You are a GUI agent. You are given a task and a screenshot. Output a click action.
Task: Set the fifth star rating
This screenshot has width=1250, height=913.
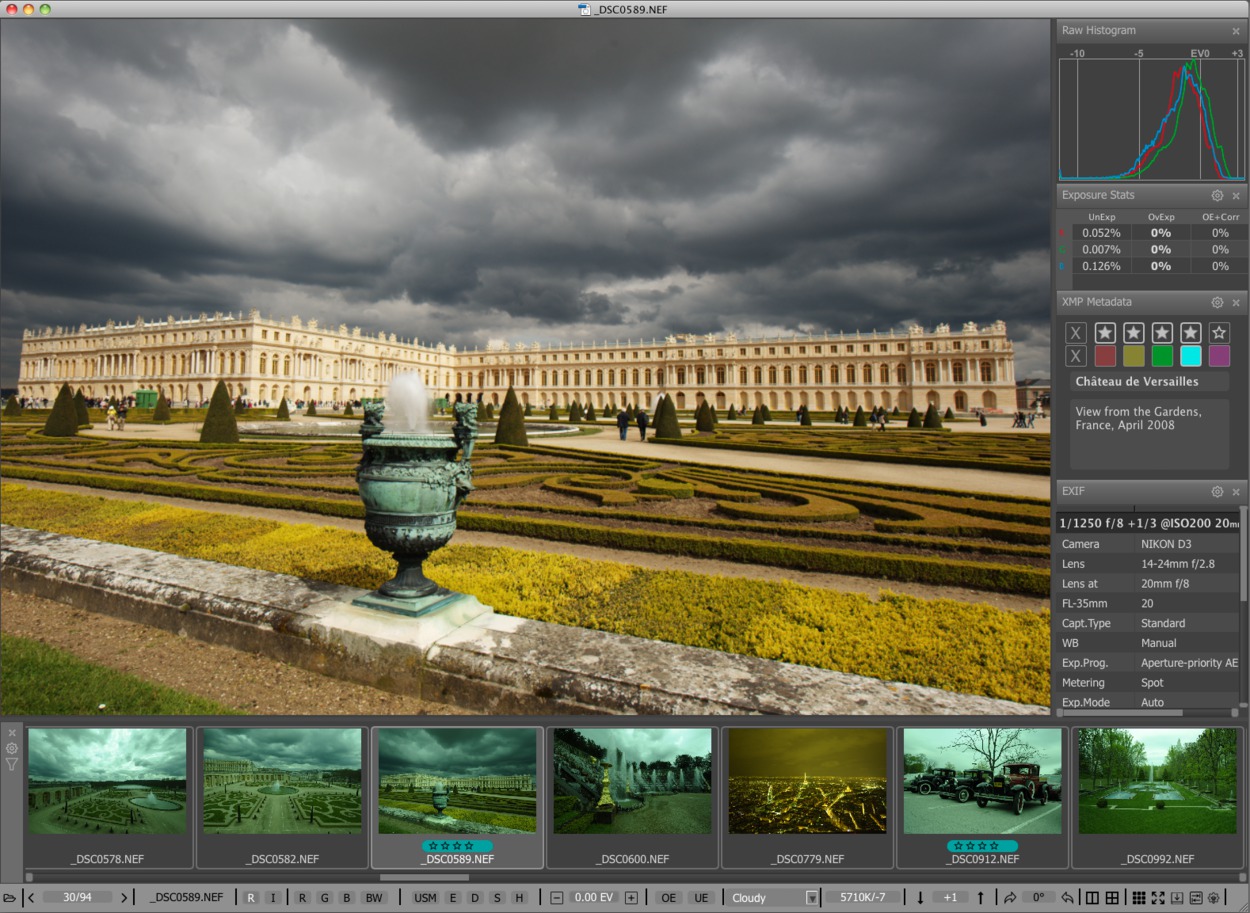pyautogui.click(x=1219, y=333)
